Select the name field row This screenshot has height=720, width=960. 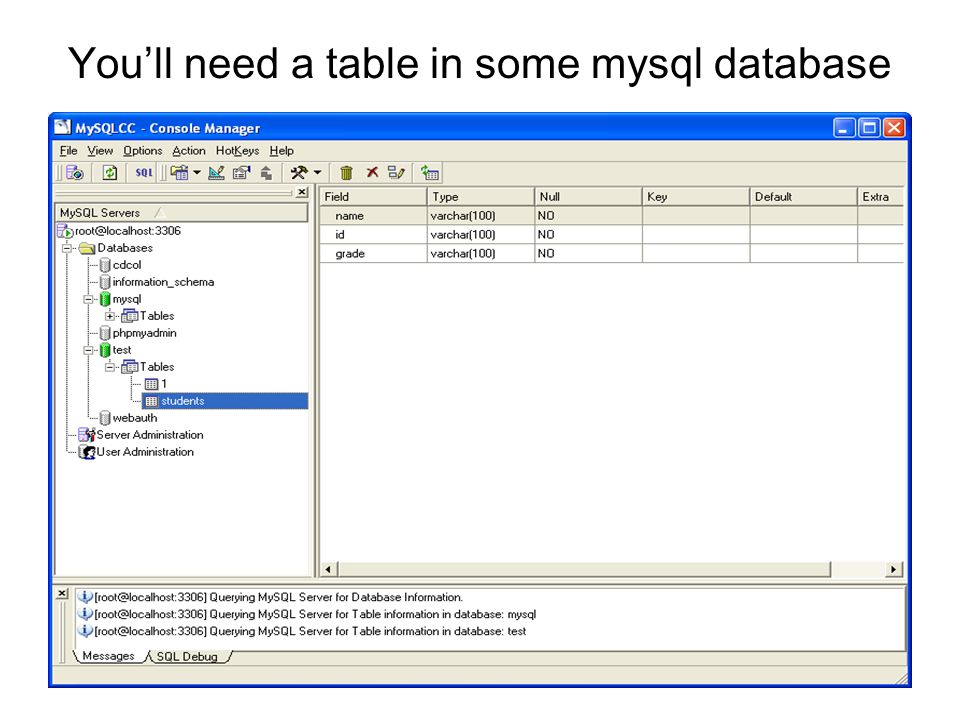coord(612,216)
